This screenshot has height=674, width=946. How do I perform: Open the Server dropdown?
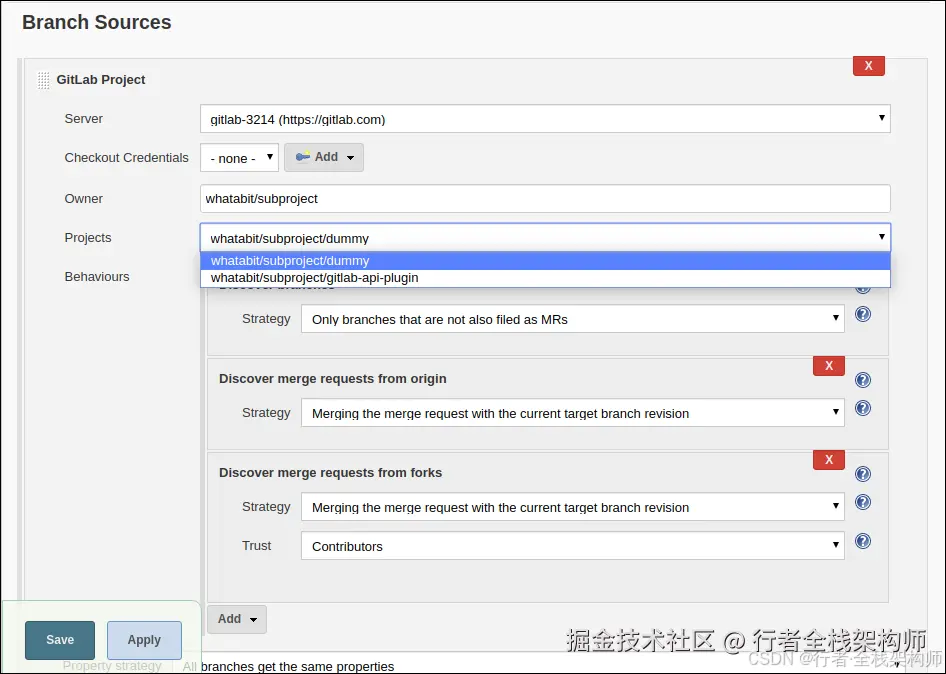pos(545,119)
